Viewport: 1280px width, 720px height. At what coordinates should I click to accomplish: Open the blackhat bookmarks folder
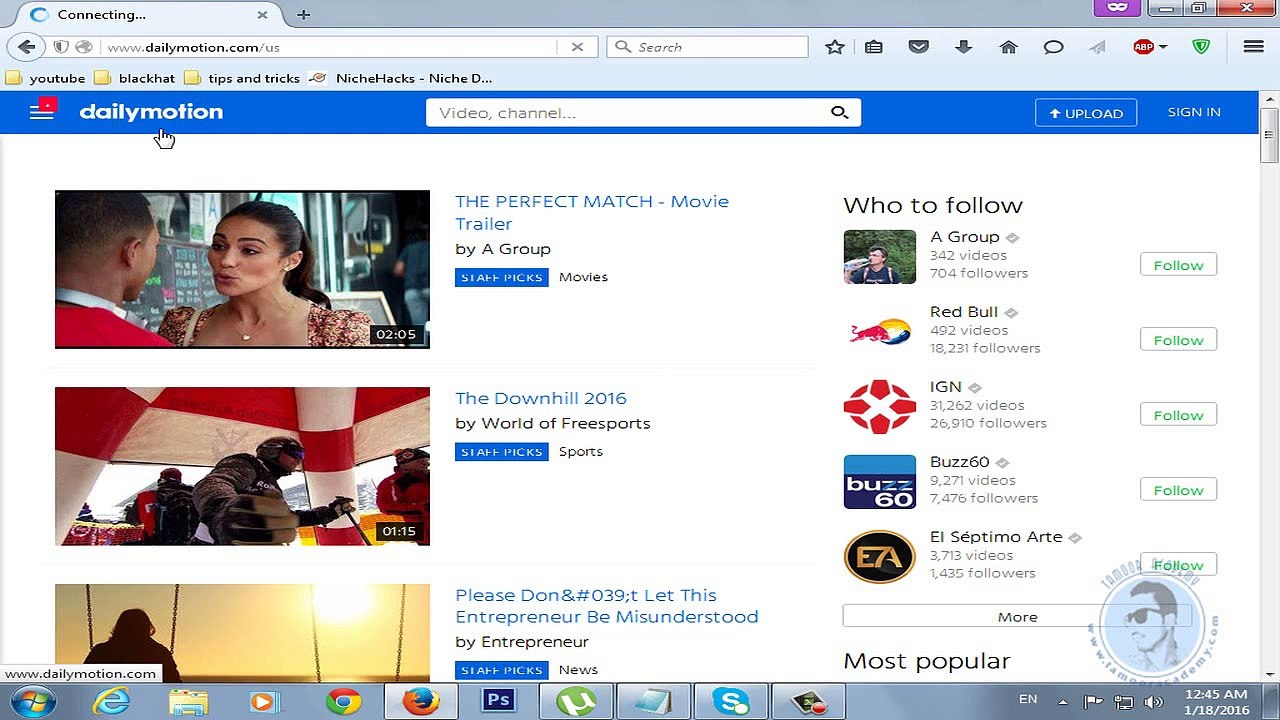tap(134, 78)
